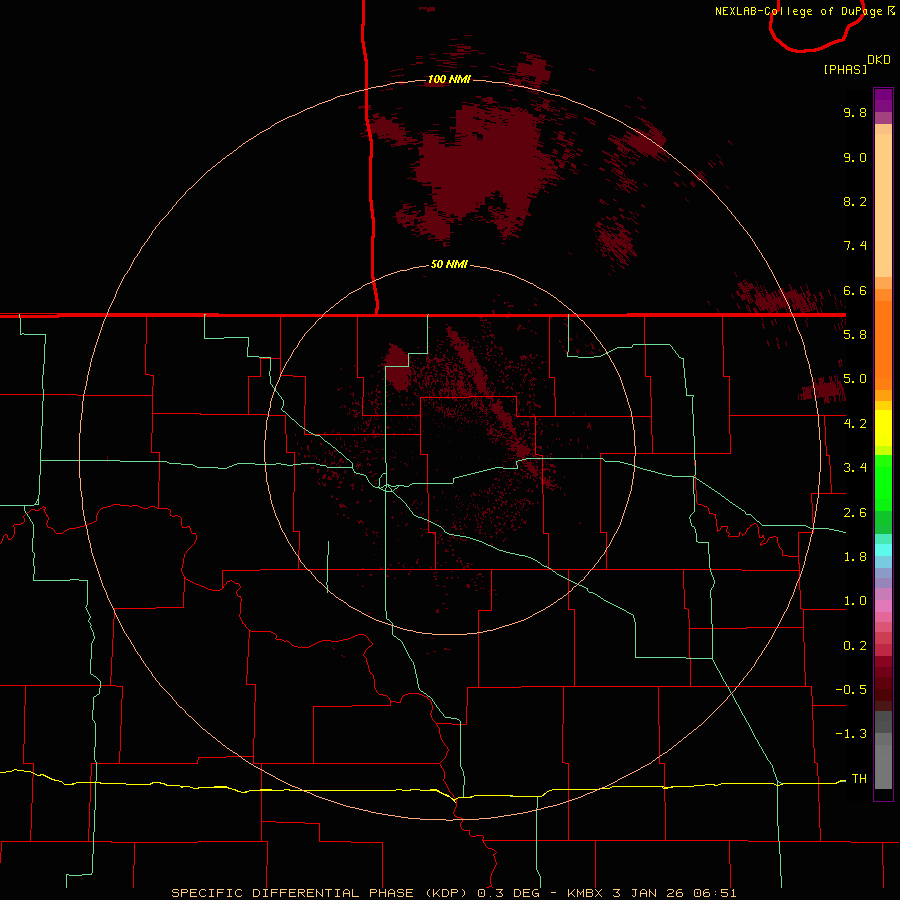Click the NEXLAB-College of DuPage watermark text

(x=804, y=11)
